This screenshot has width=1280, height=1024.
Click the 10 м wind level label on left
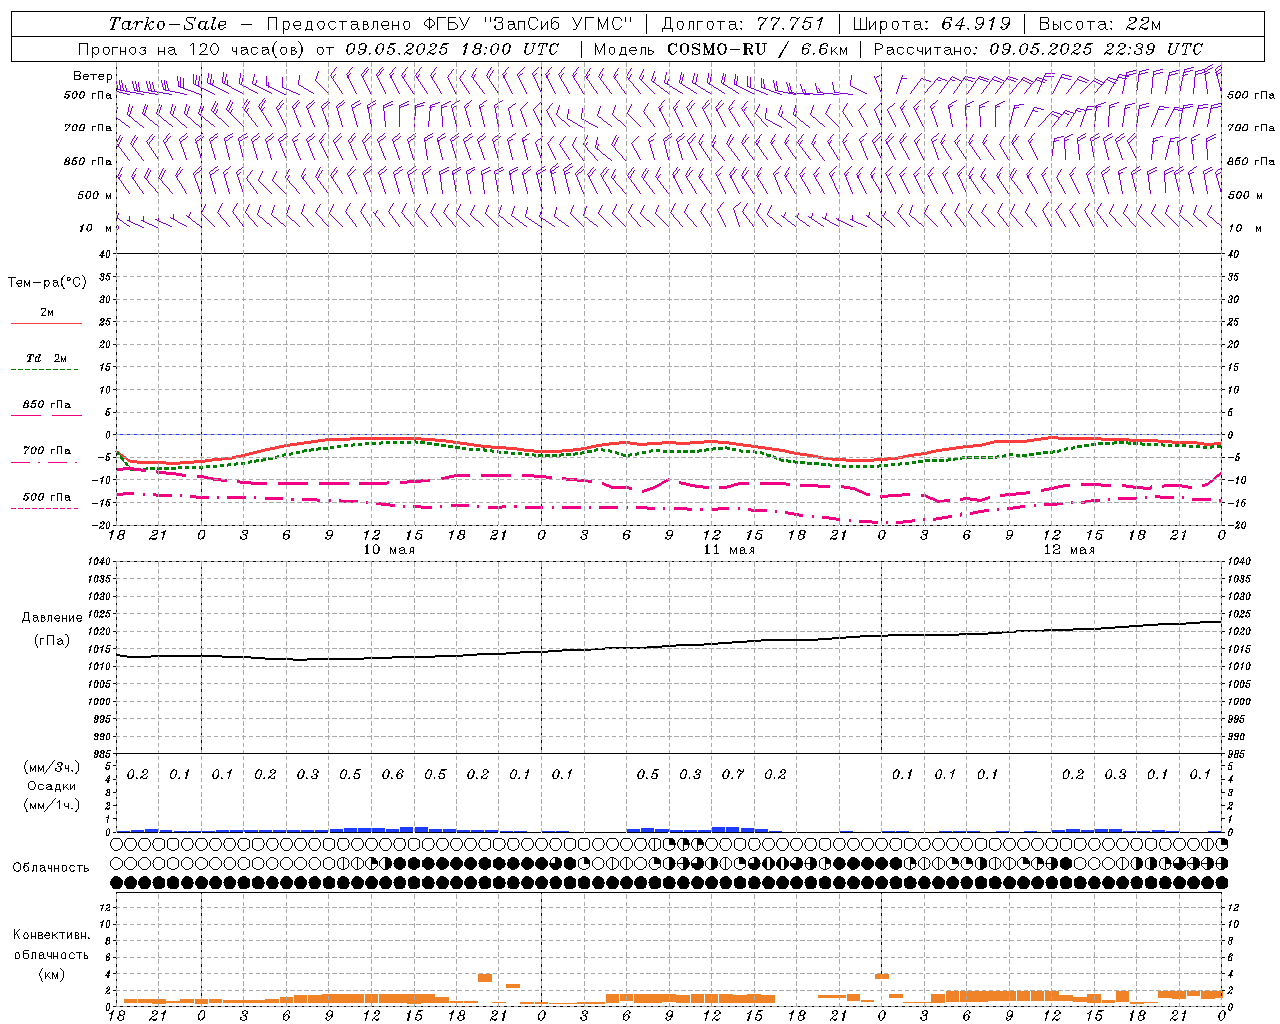click(x=95, y=228)
